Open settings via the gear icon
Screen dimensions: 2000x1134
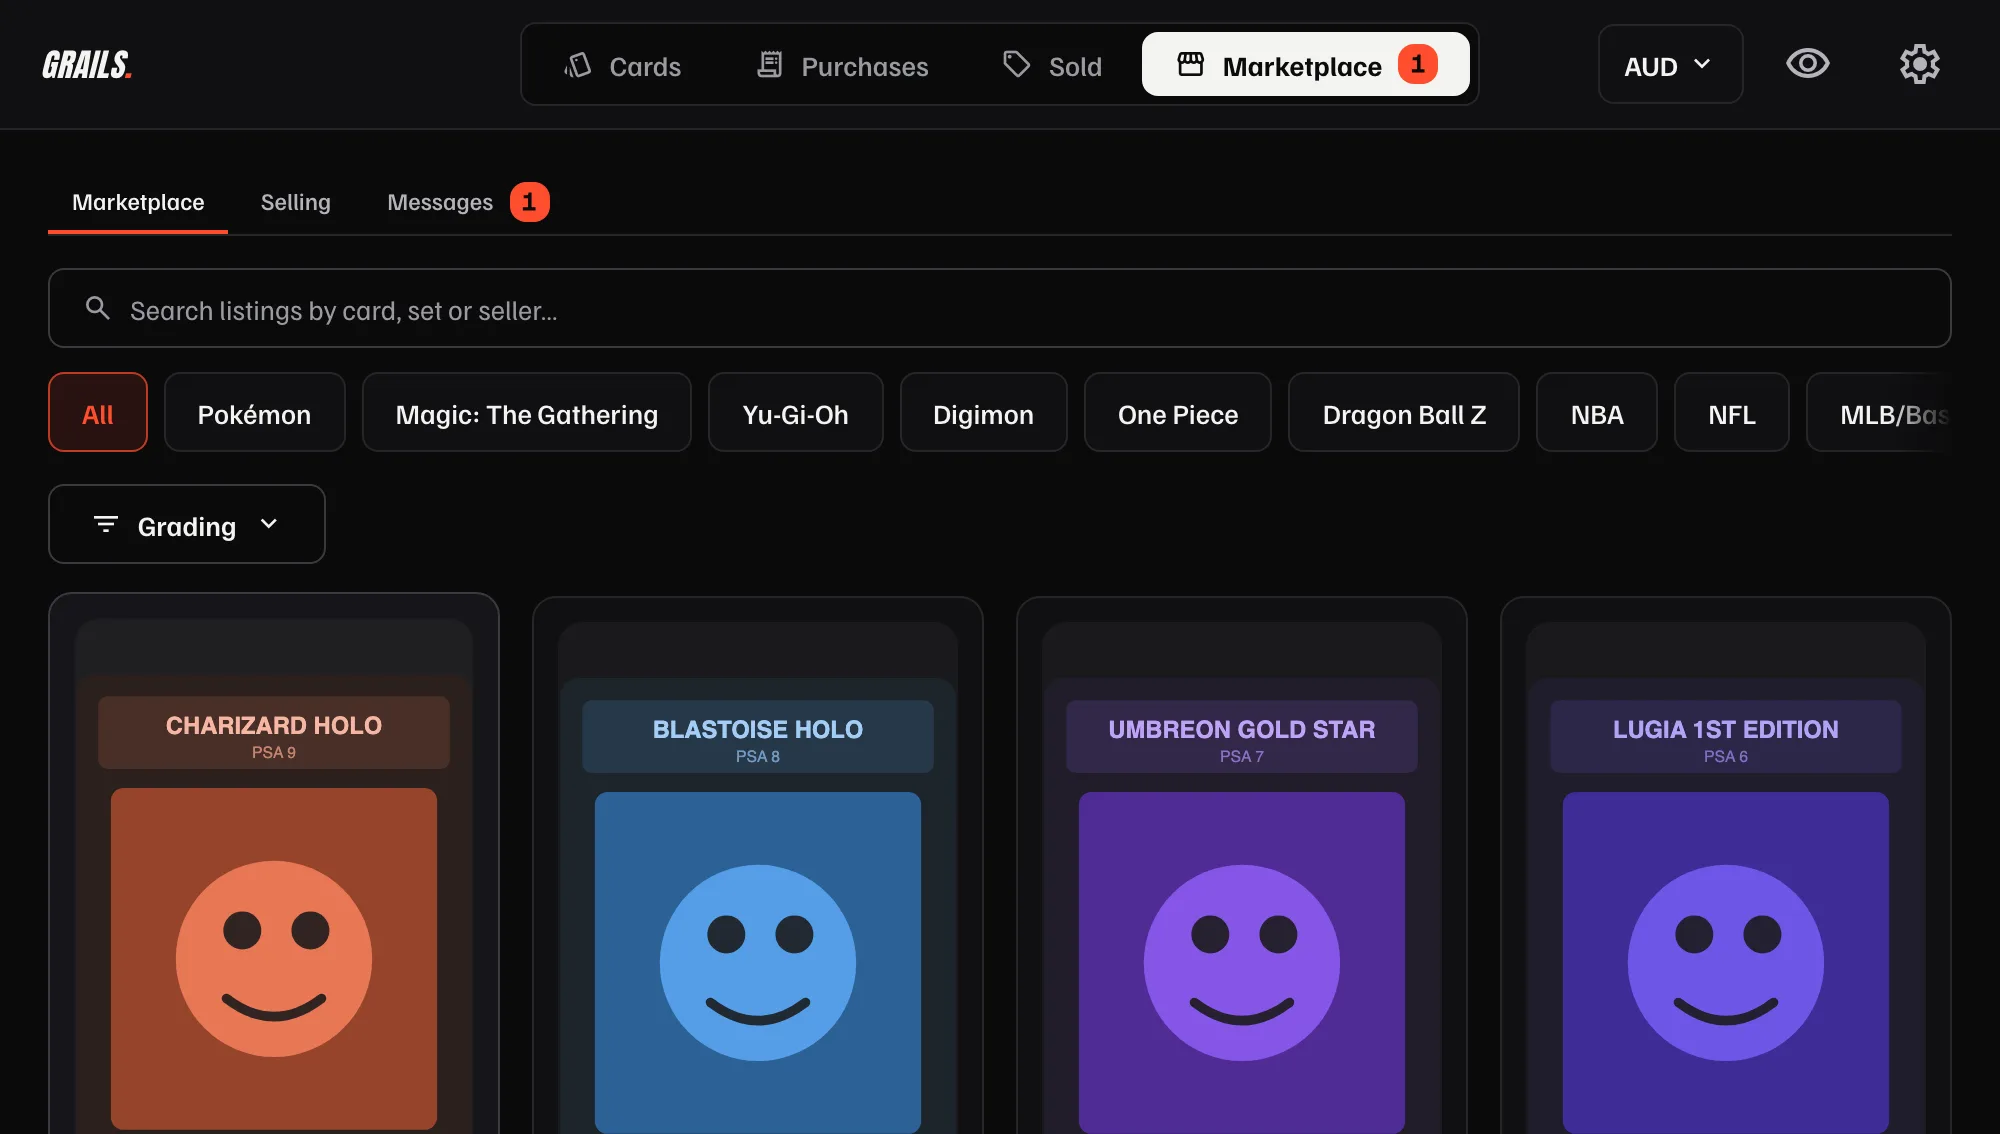point(1919,64)
